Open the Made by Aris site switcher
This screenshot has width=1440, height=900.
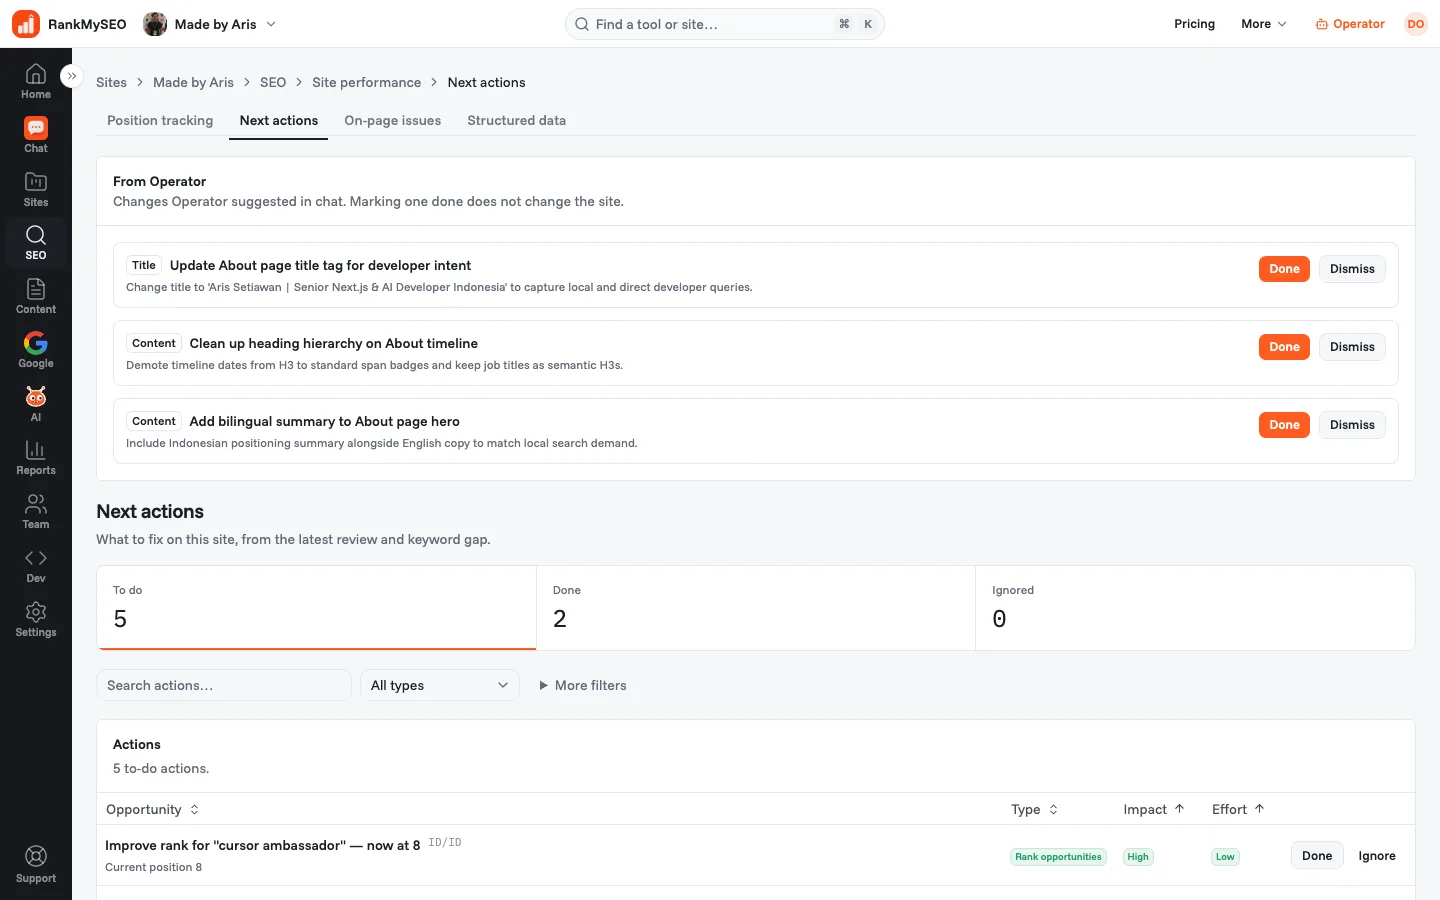tap(210, 24)
